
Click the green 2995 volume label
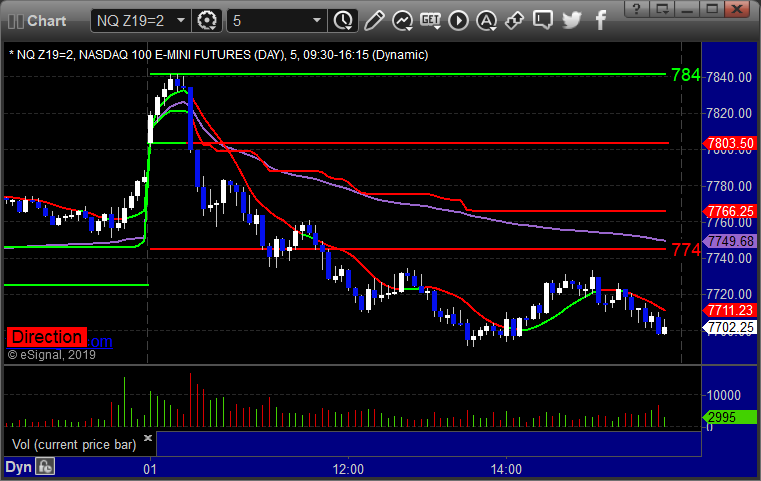(729, 417)
